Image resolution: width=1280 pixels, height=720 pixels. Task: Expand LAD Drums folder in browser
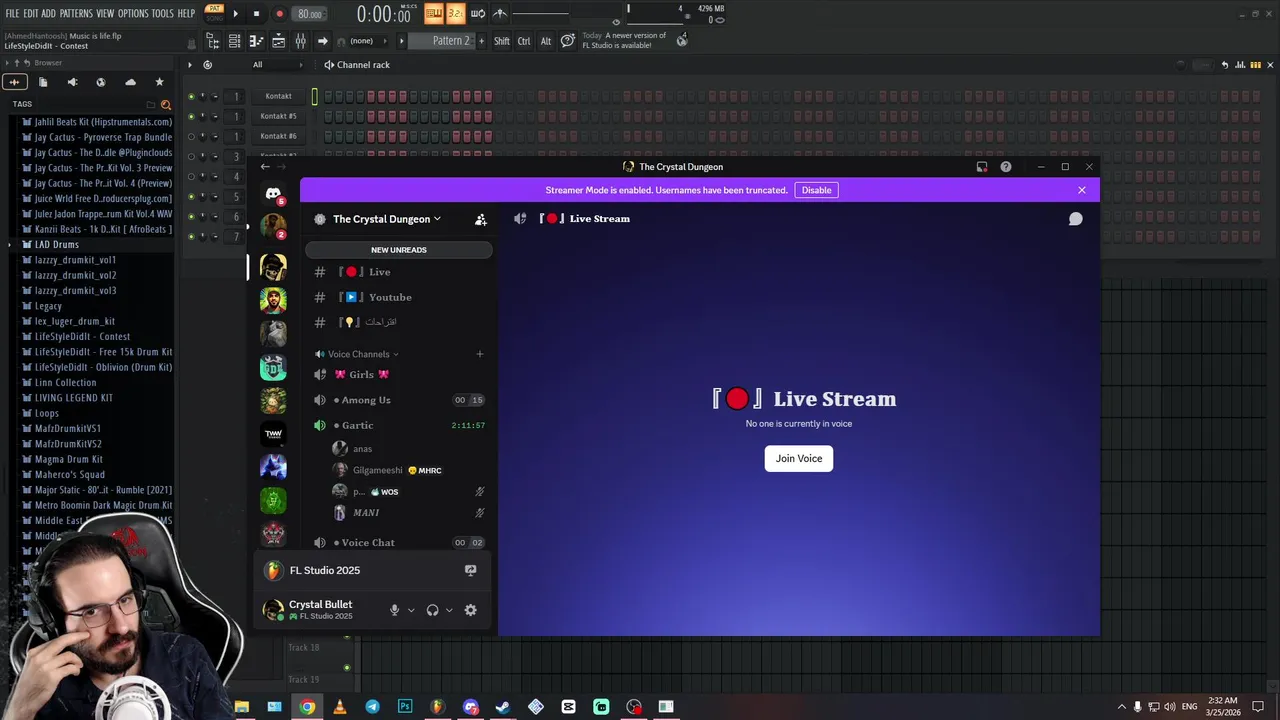click(x=11, y=245)
